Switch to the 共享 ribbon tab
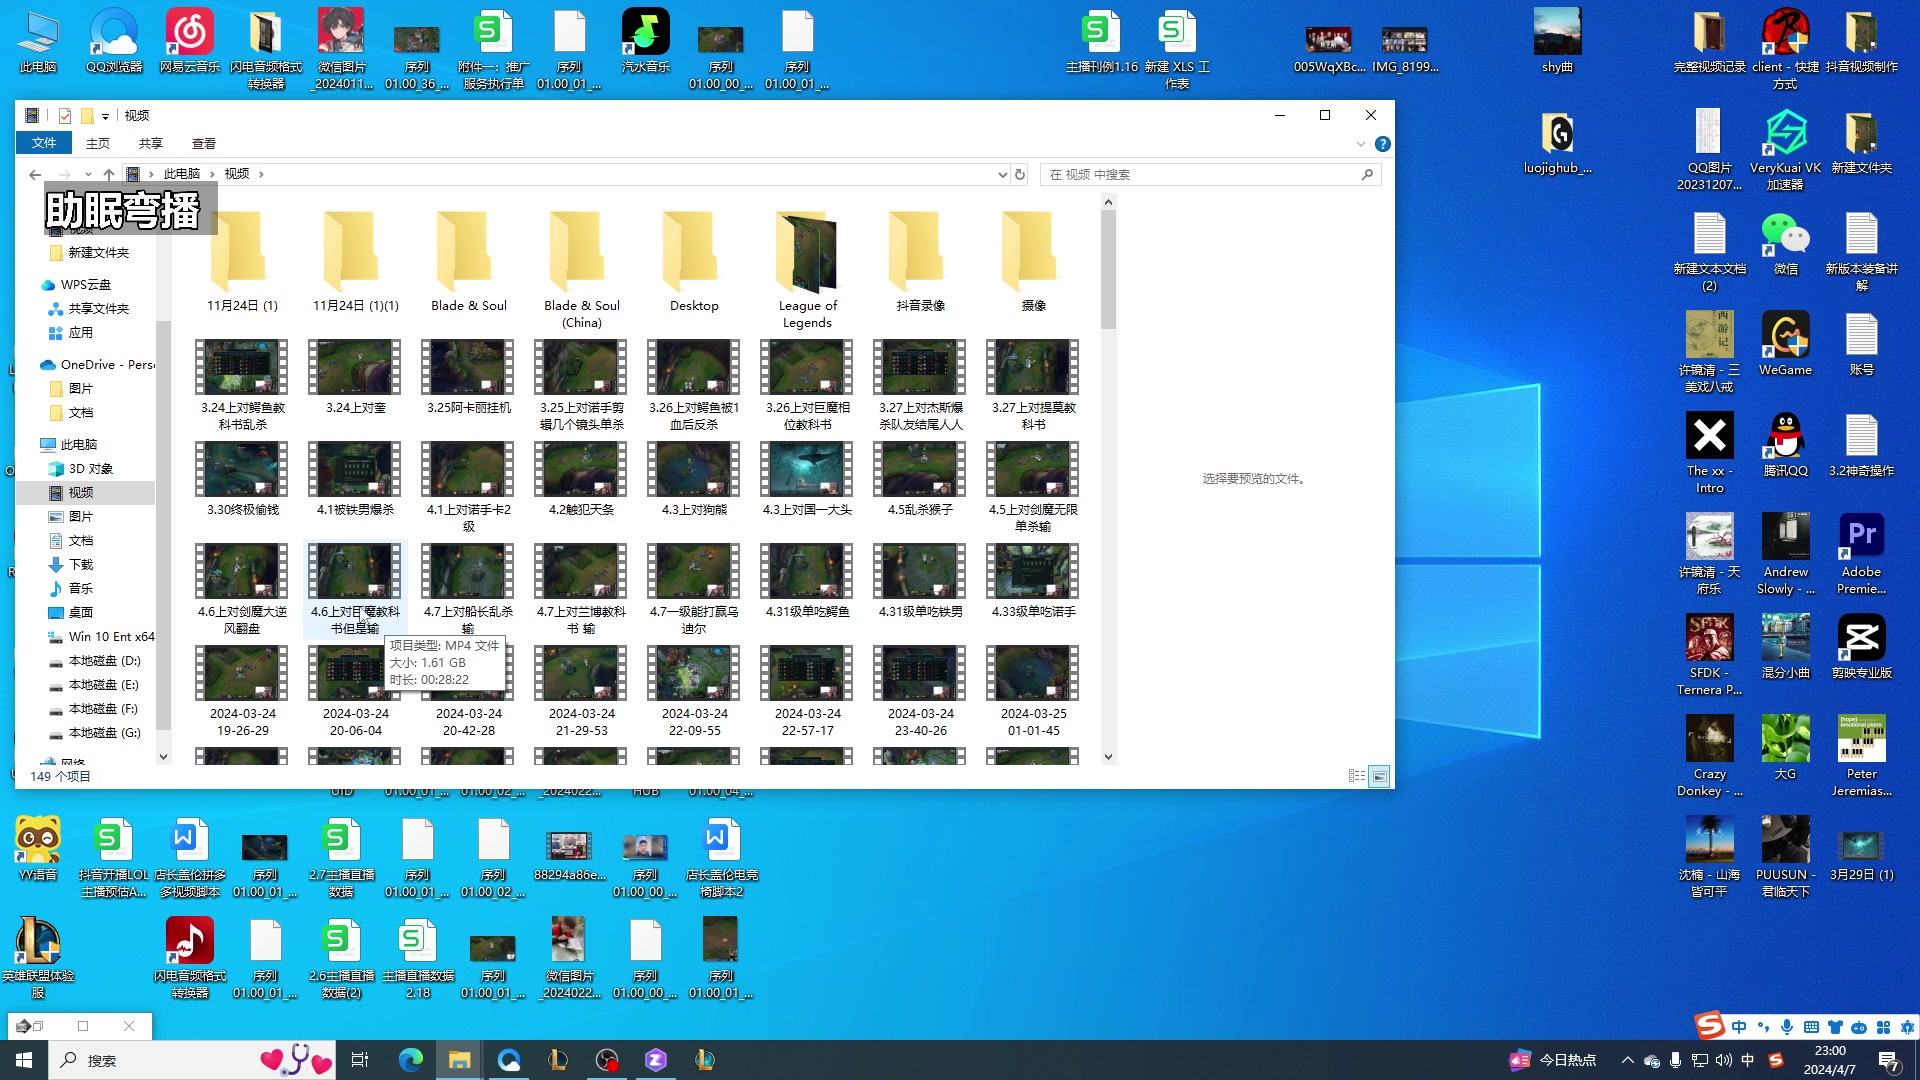Viewport: 1920px width, 1080px height. click(151, 143)
